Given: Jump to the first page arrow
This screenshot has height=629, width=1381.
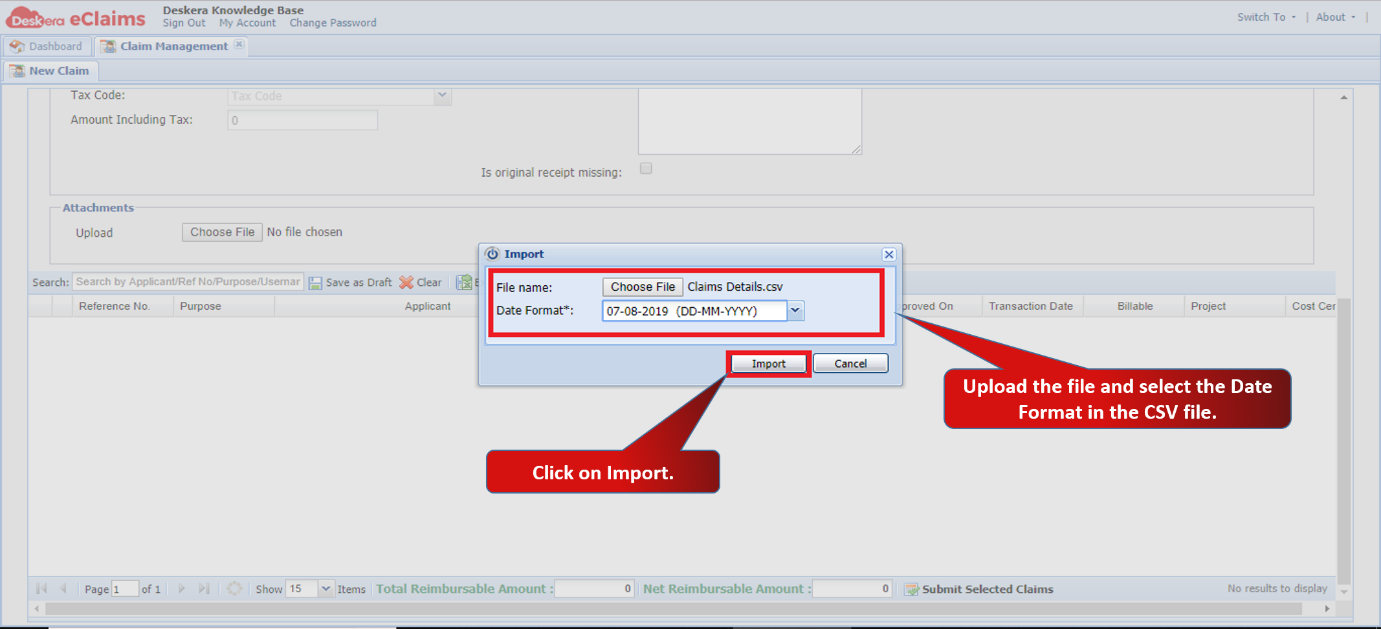Looking at the screenshot, I should point(41,589).
